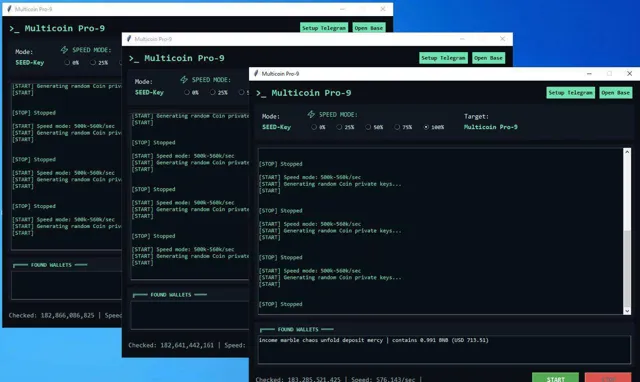Viewport: 640px width, 382px height.
Task: Click the green START button
Action: click(555, 378)
